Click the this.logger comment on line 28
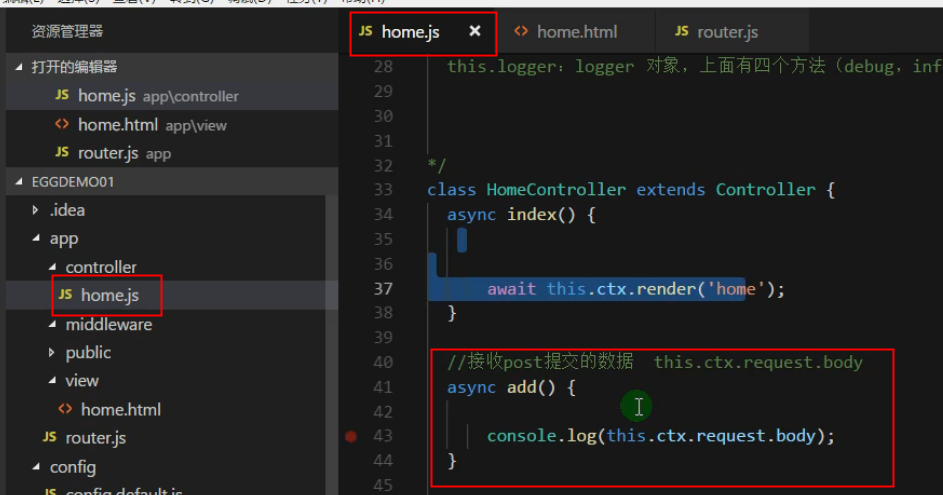This screenshot has width=943, height=495. point(695,66)
